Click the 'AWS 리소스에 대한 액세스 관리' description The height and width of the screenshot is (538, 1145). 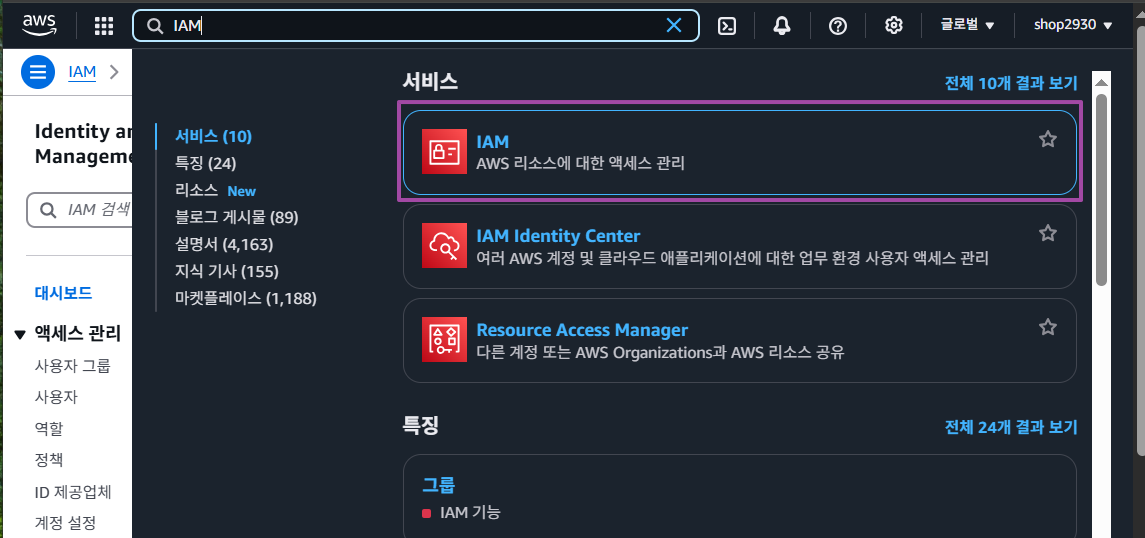581,164
